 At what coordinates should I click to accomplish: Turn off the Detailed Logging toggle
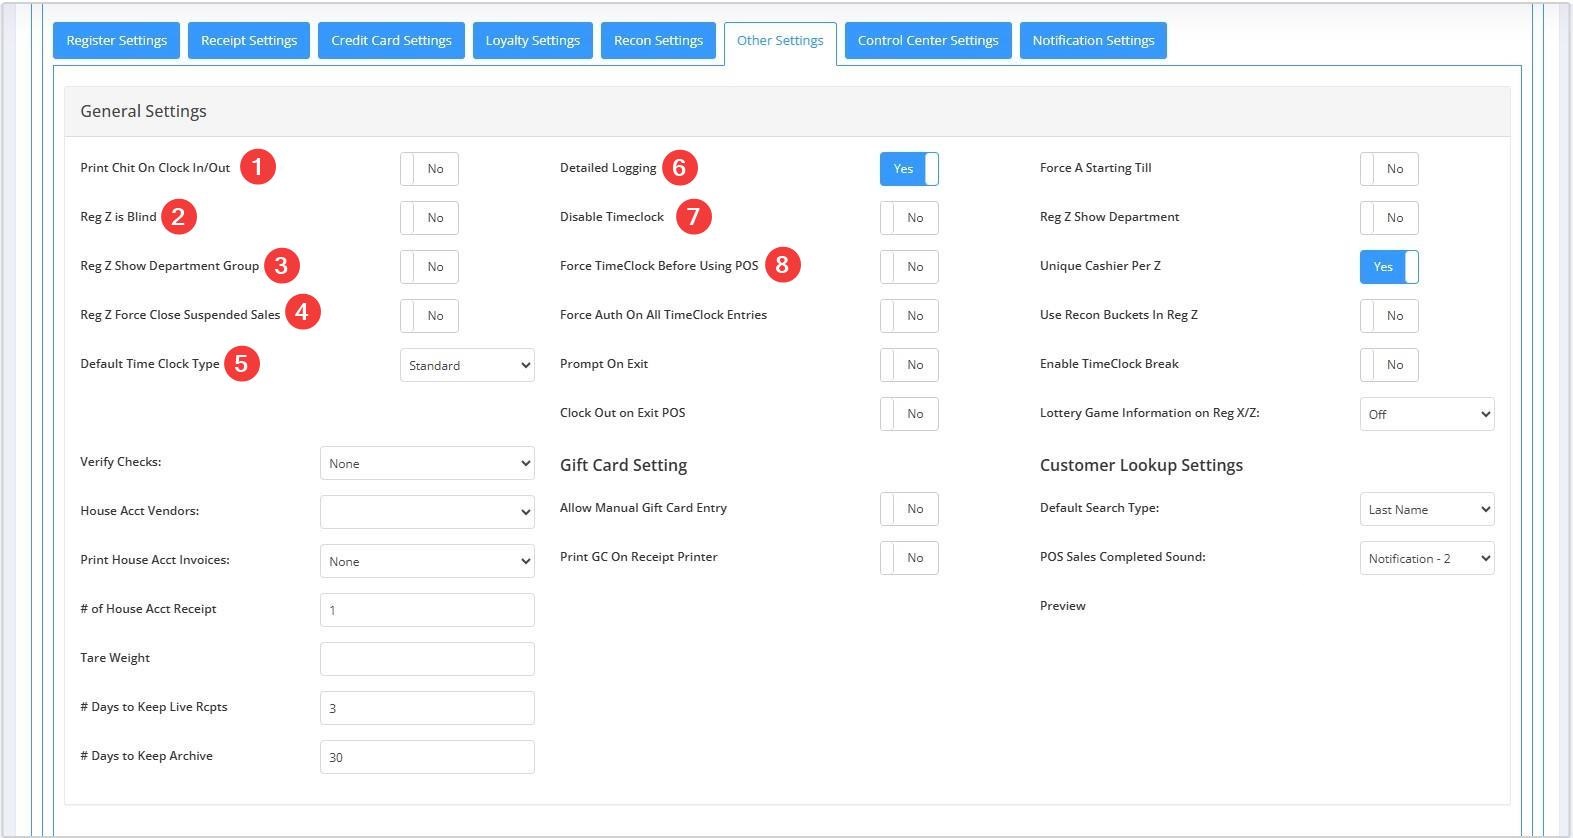tap(909, 169)
